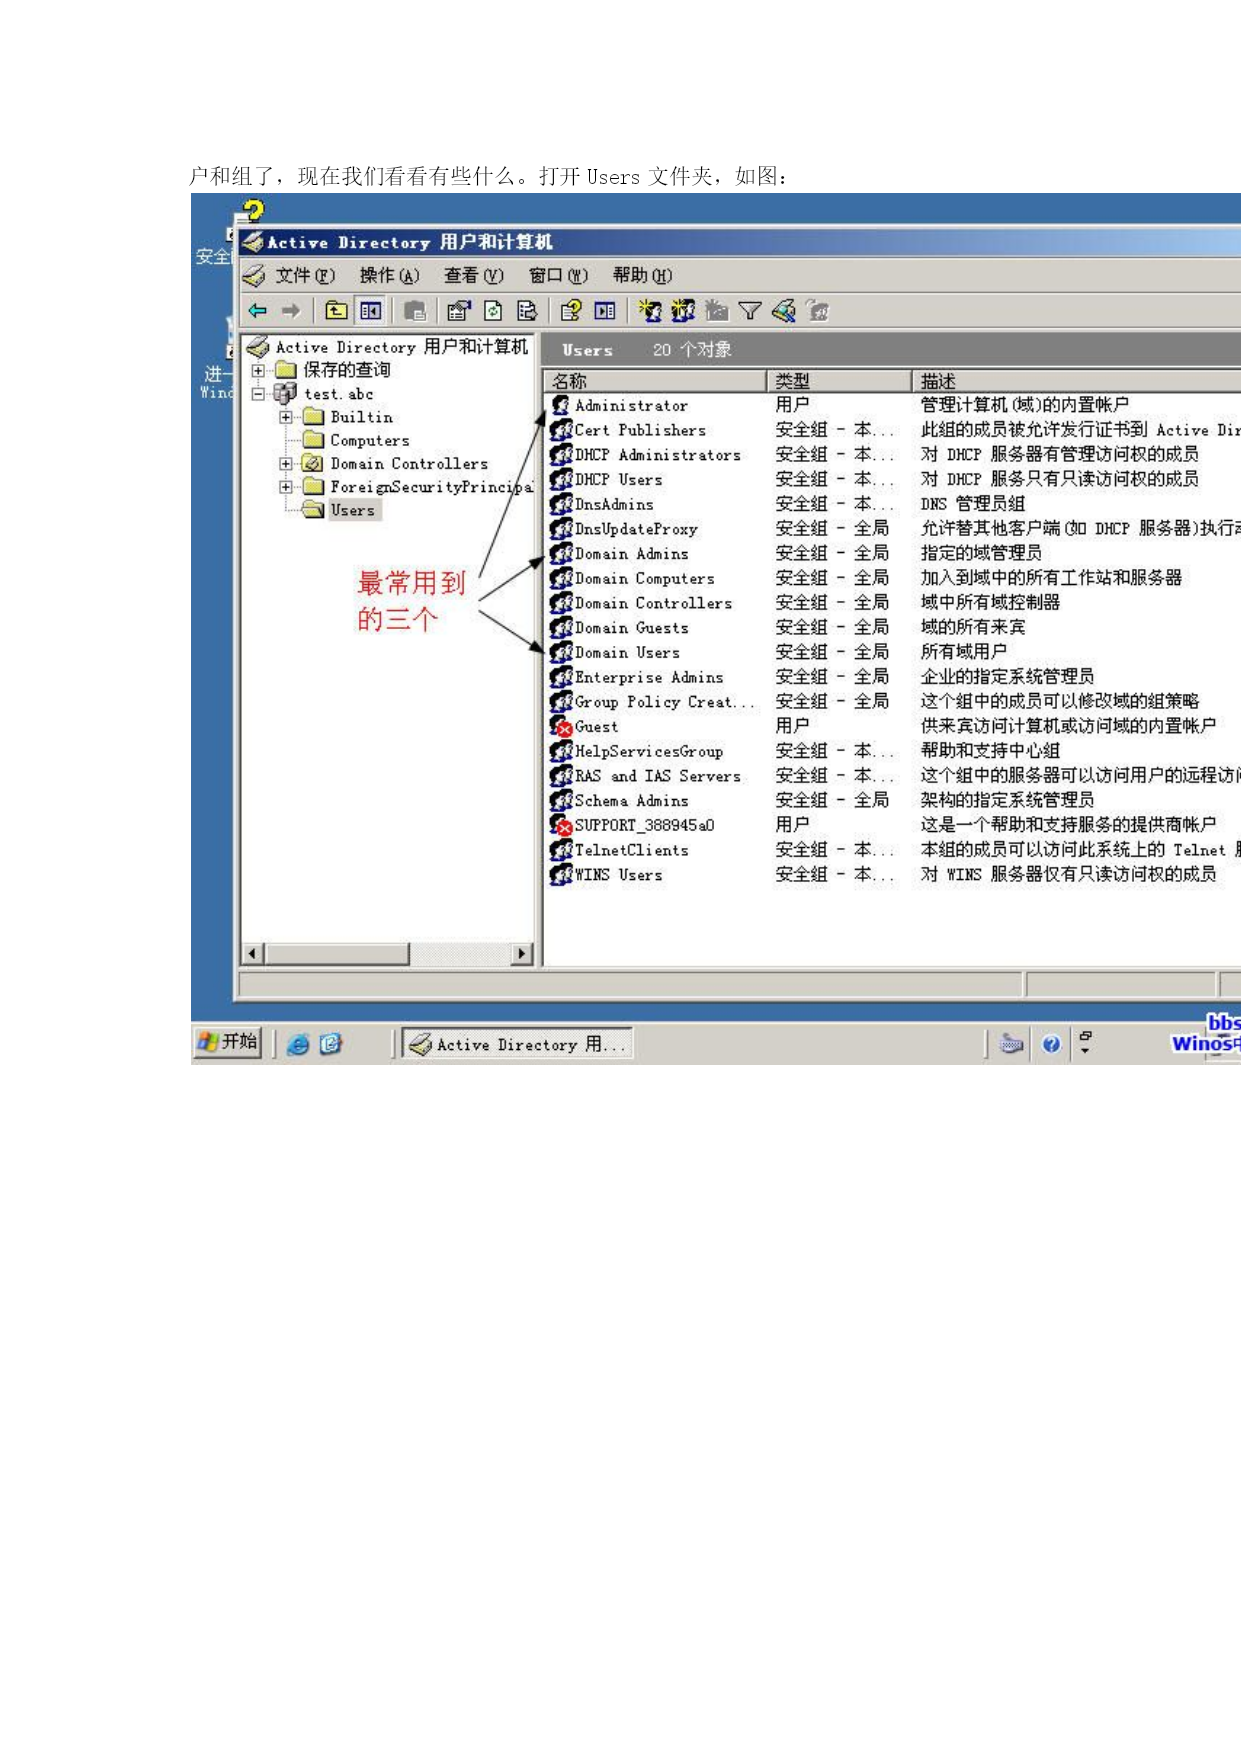Click the second quick launch icon

pos(331,1044)
